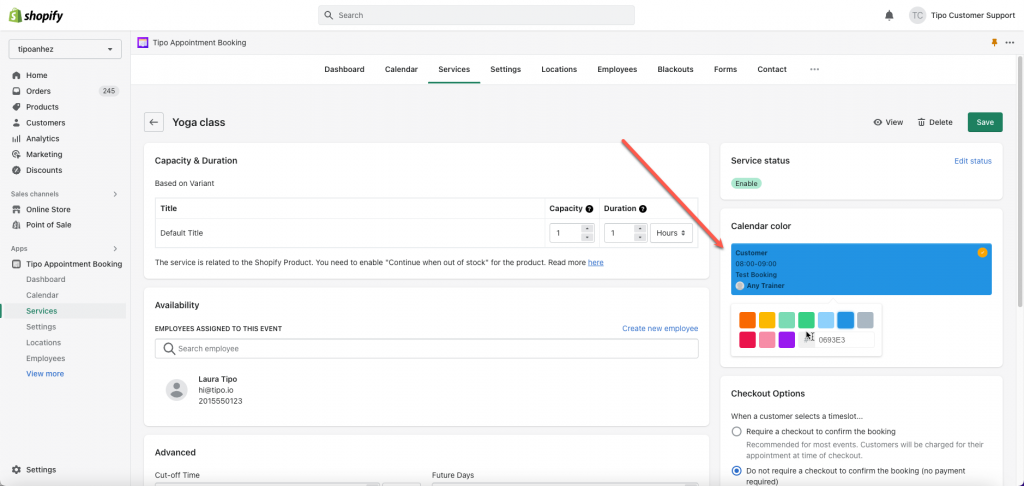Image resolution: width=1024 pixels, height=486 pixels.
Task: Increase the Duration stepper value
Action: point(641,229)
